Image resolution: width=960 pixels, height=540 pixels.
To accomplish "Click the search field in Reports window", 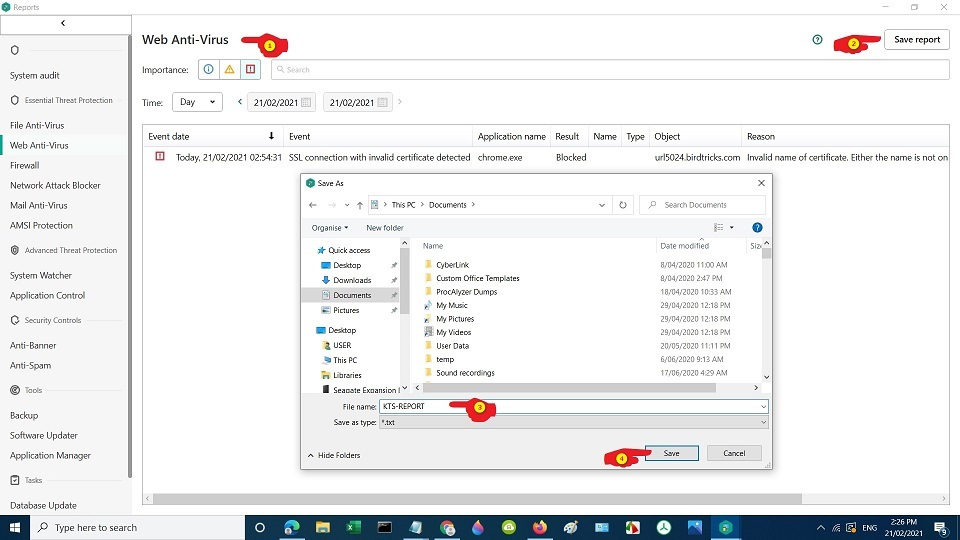I will [610, 69].
